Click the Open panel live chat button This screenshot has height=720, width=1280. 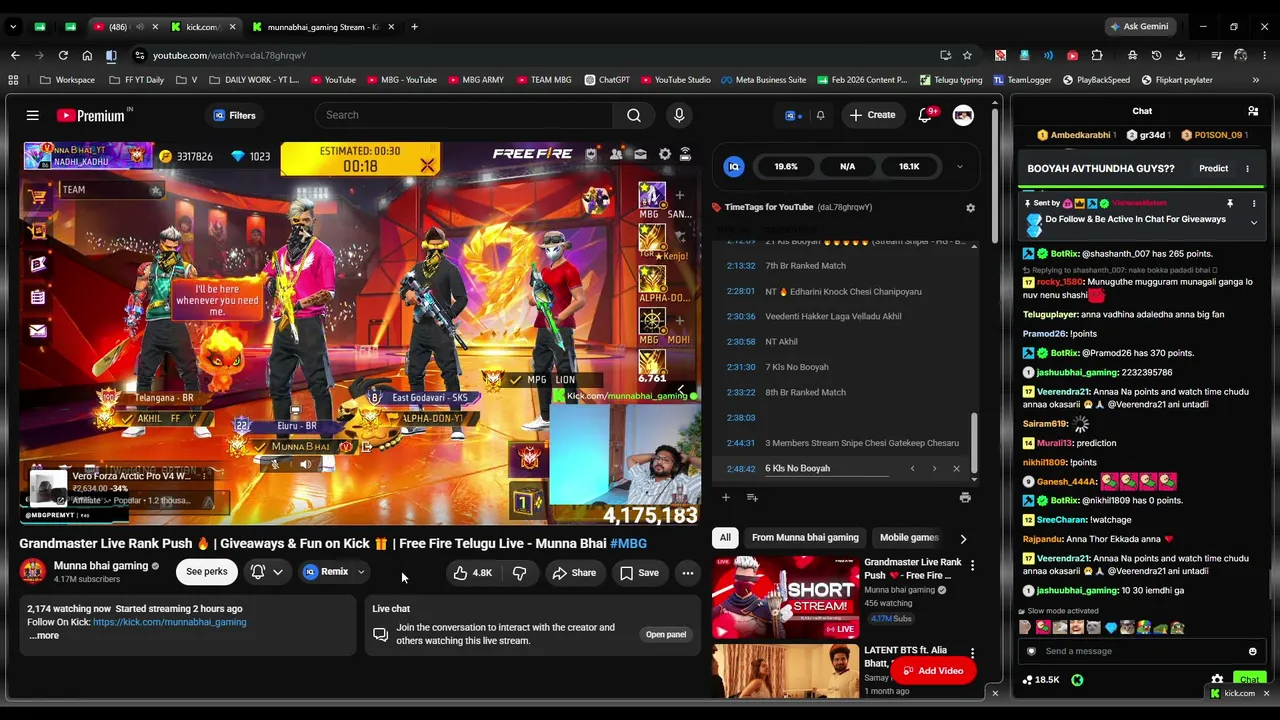(666, 634)
